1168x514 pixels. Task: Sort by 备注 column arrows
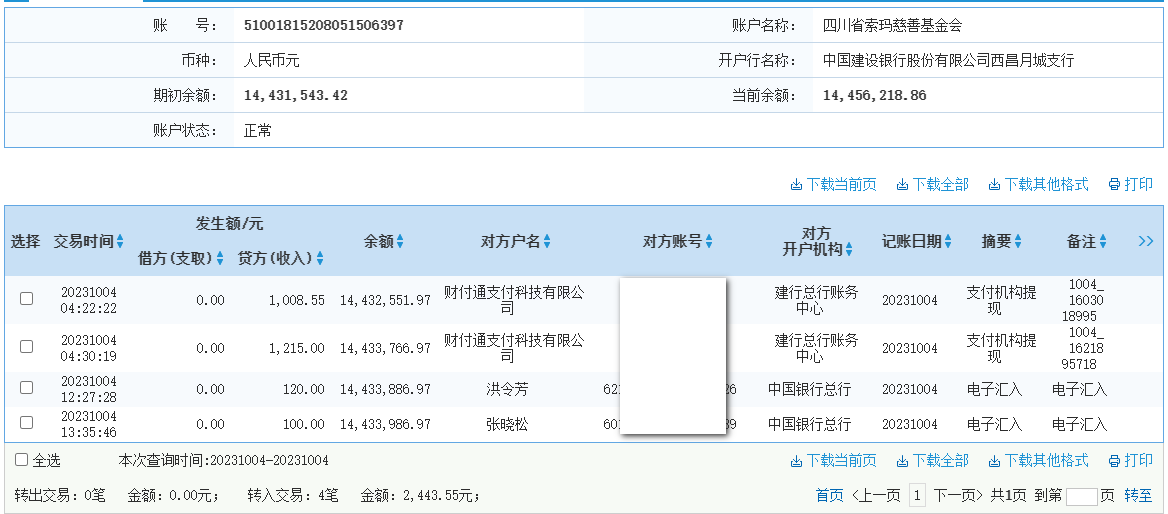(x=1102, y=241)
